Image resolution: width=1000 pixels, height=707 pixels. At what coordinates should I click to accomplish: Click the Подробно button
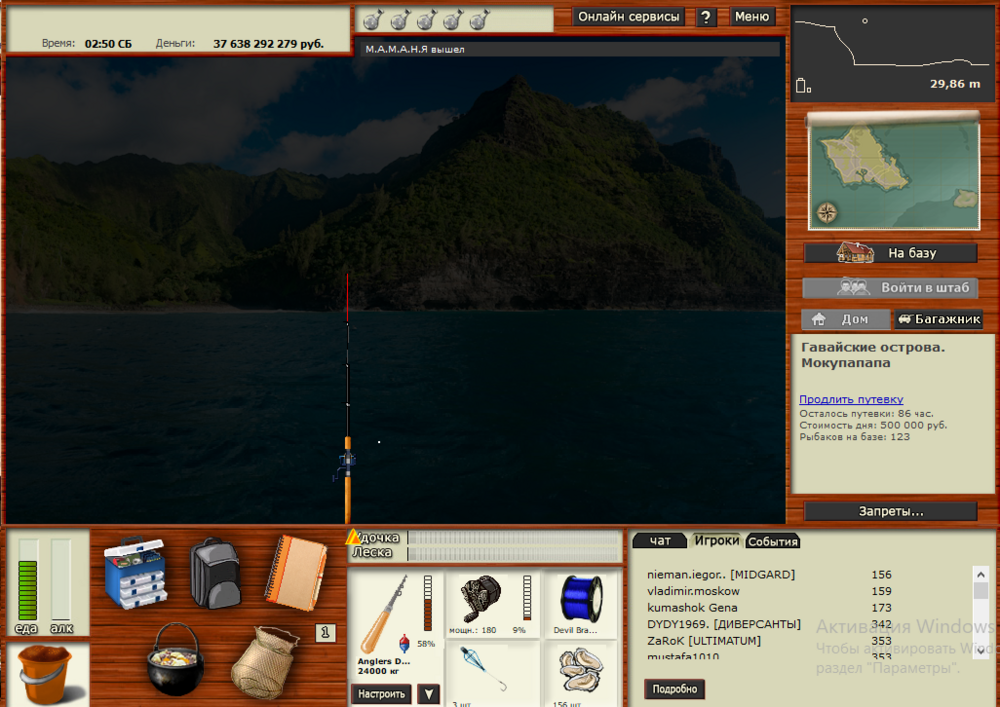[x=675, y=689]
